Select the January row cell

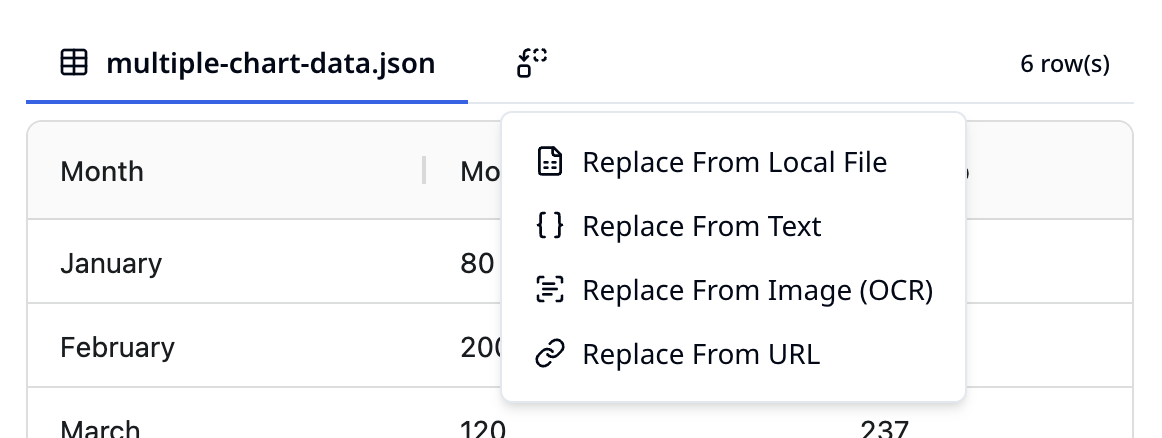[111, 264]
